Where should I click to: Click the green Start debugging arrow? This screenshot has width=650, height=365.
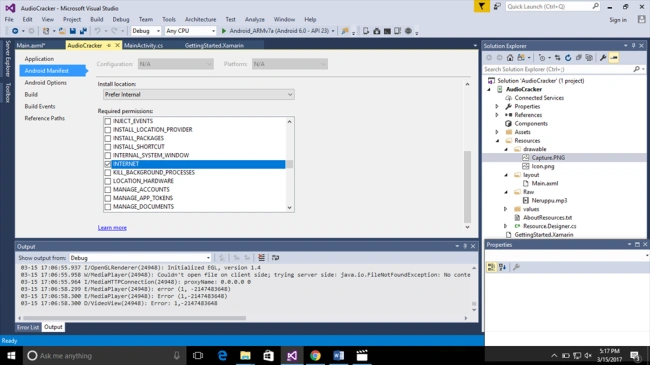pos(224,31)
